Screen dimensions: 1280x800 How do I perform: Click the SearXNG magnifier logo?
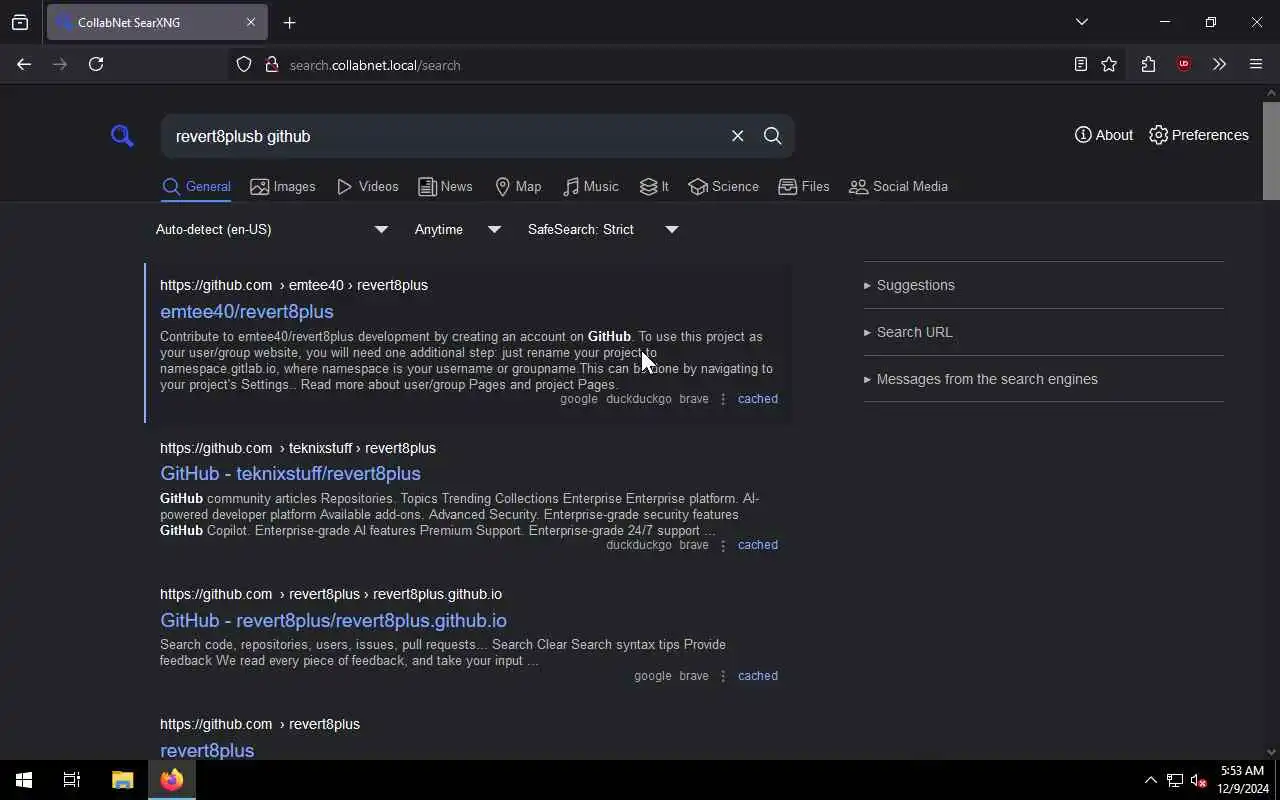(x=122, y=136)
